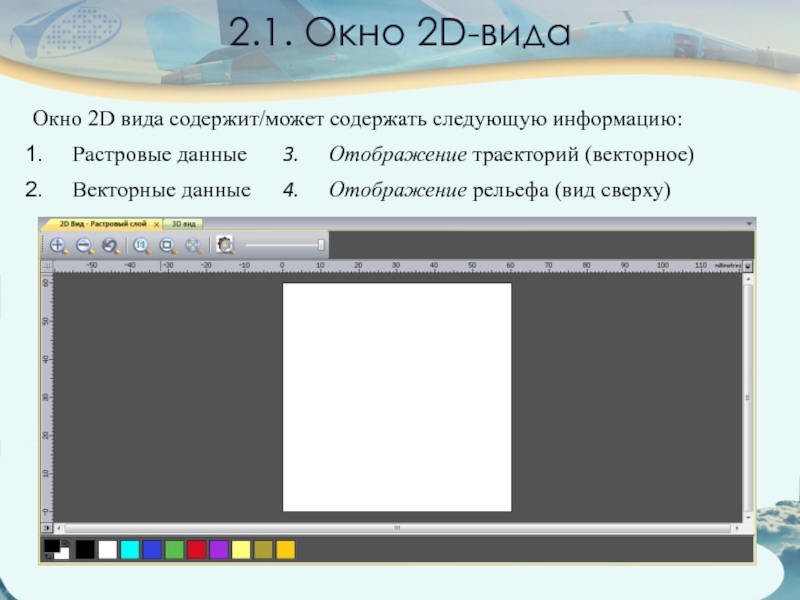800x600 pixels.
Task: Click the fit-to-window zoom icon
Action: point(167,245)
